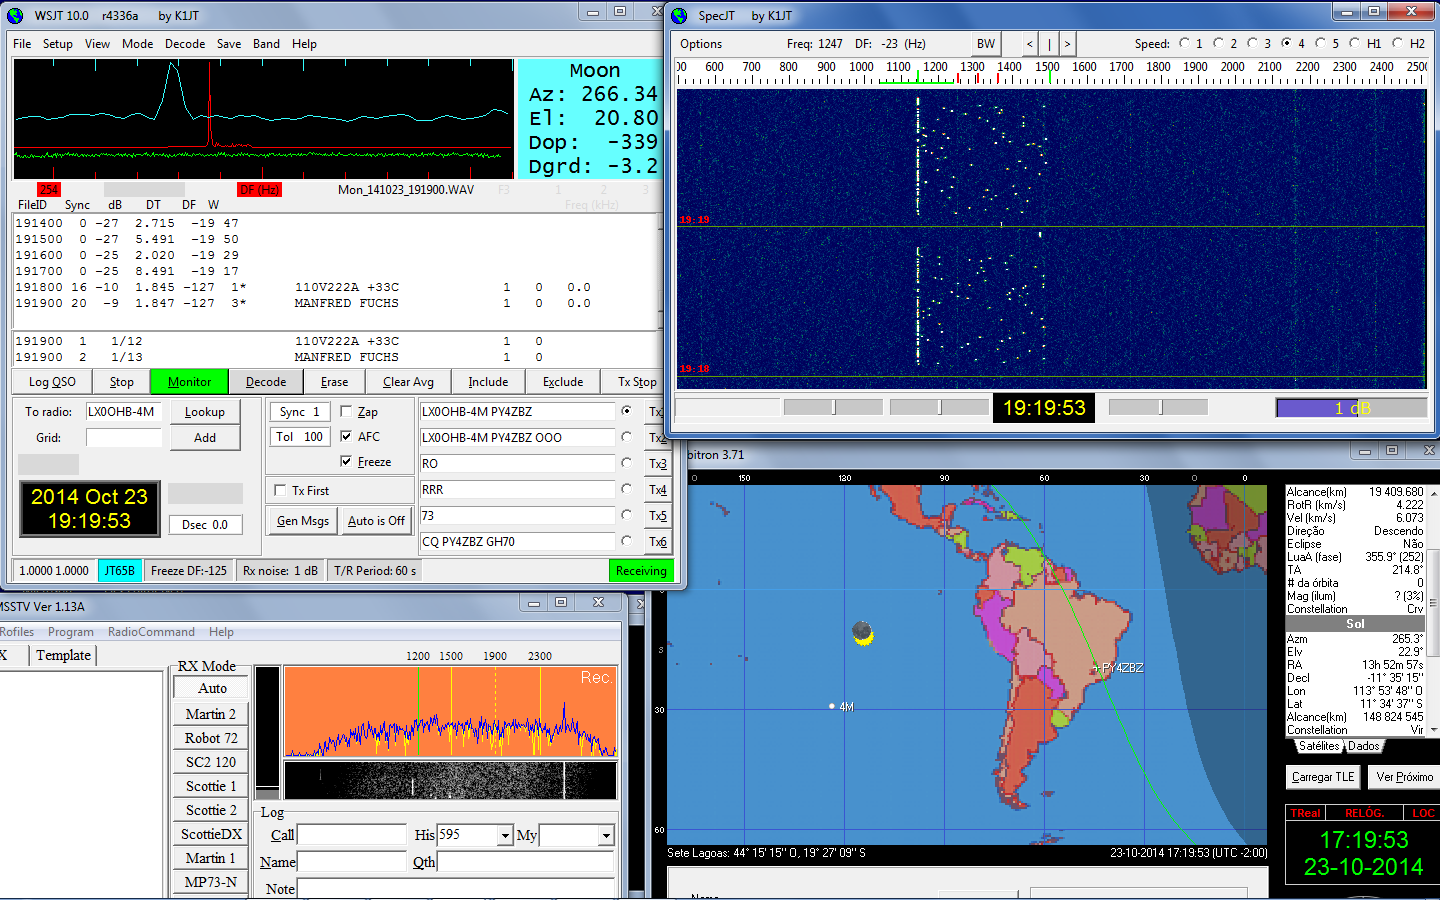Expand the His RST dropdown
The image size is (1440, 900).
505,835
